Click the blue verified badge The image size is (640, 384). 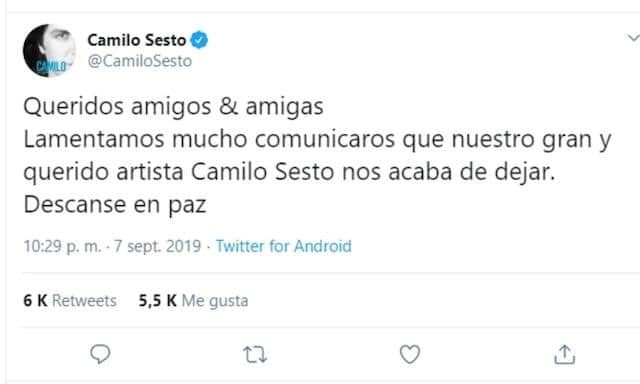(199, 40)
